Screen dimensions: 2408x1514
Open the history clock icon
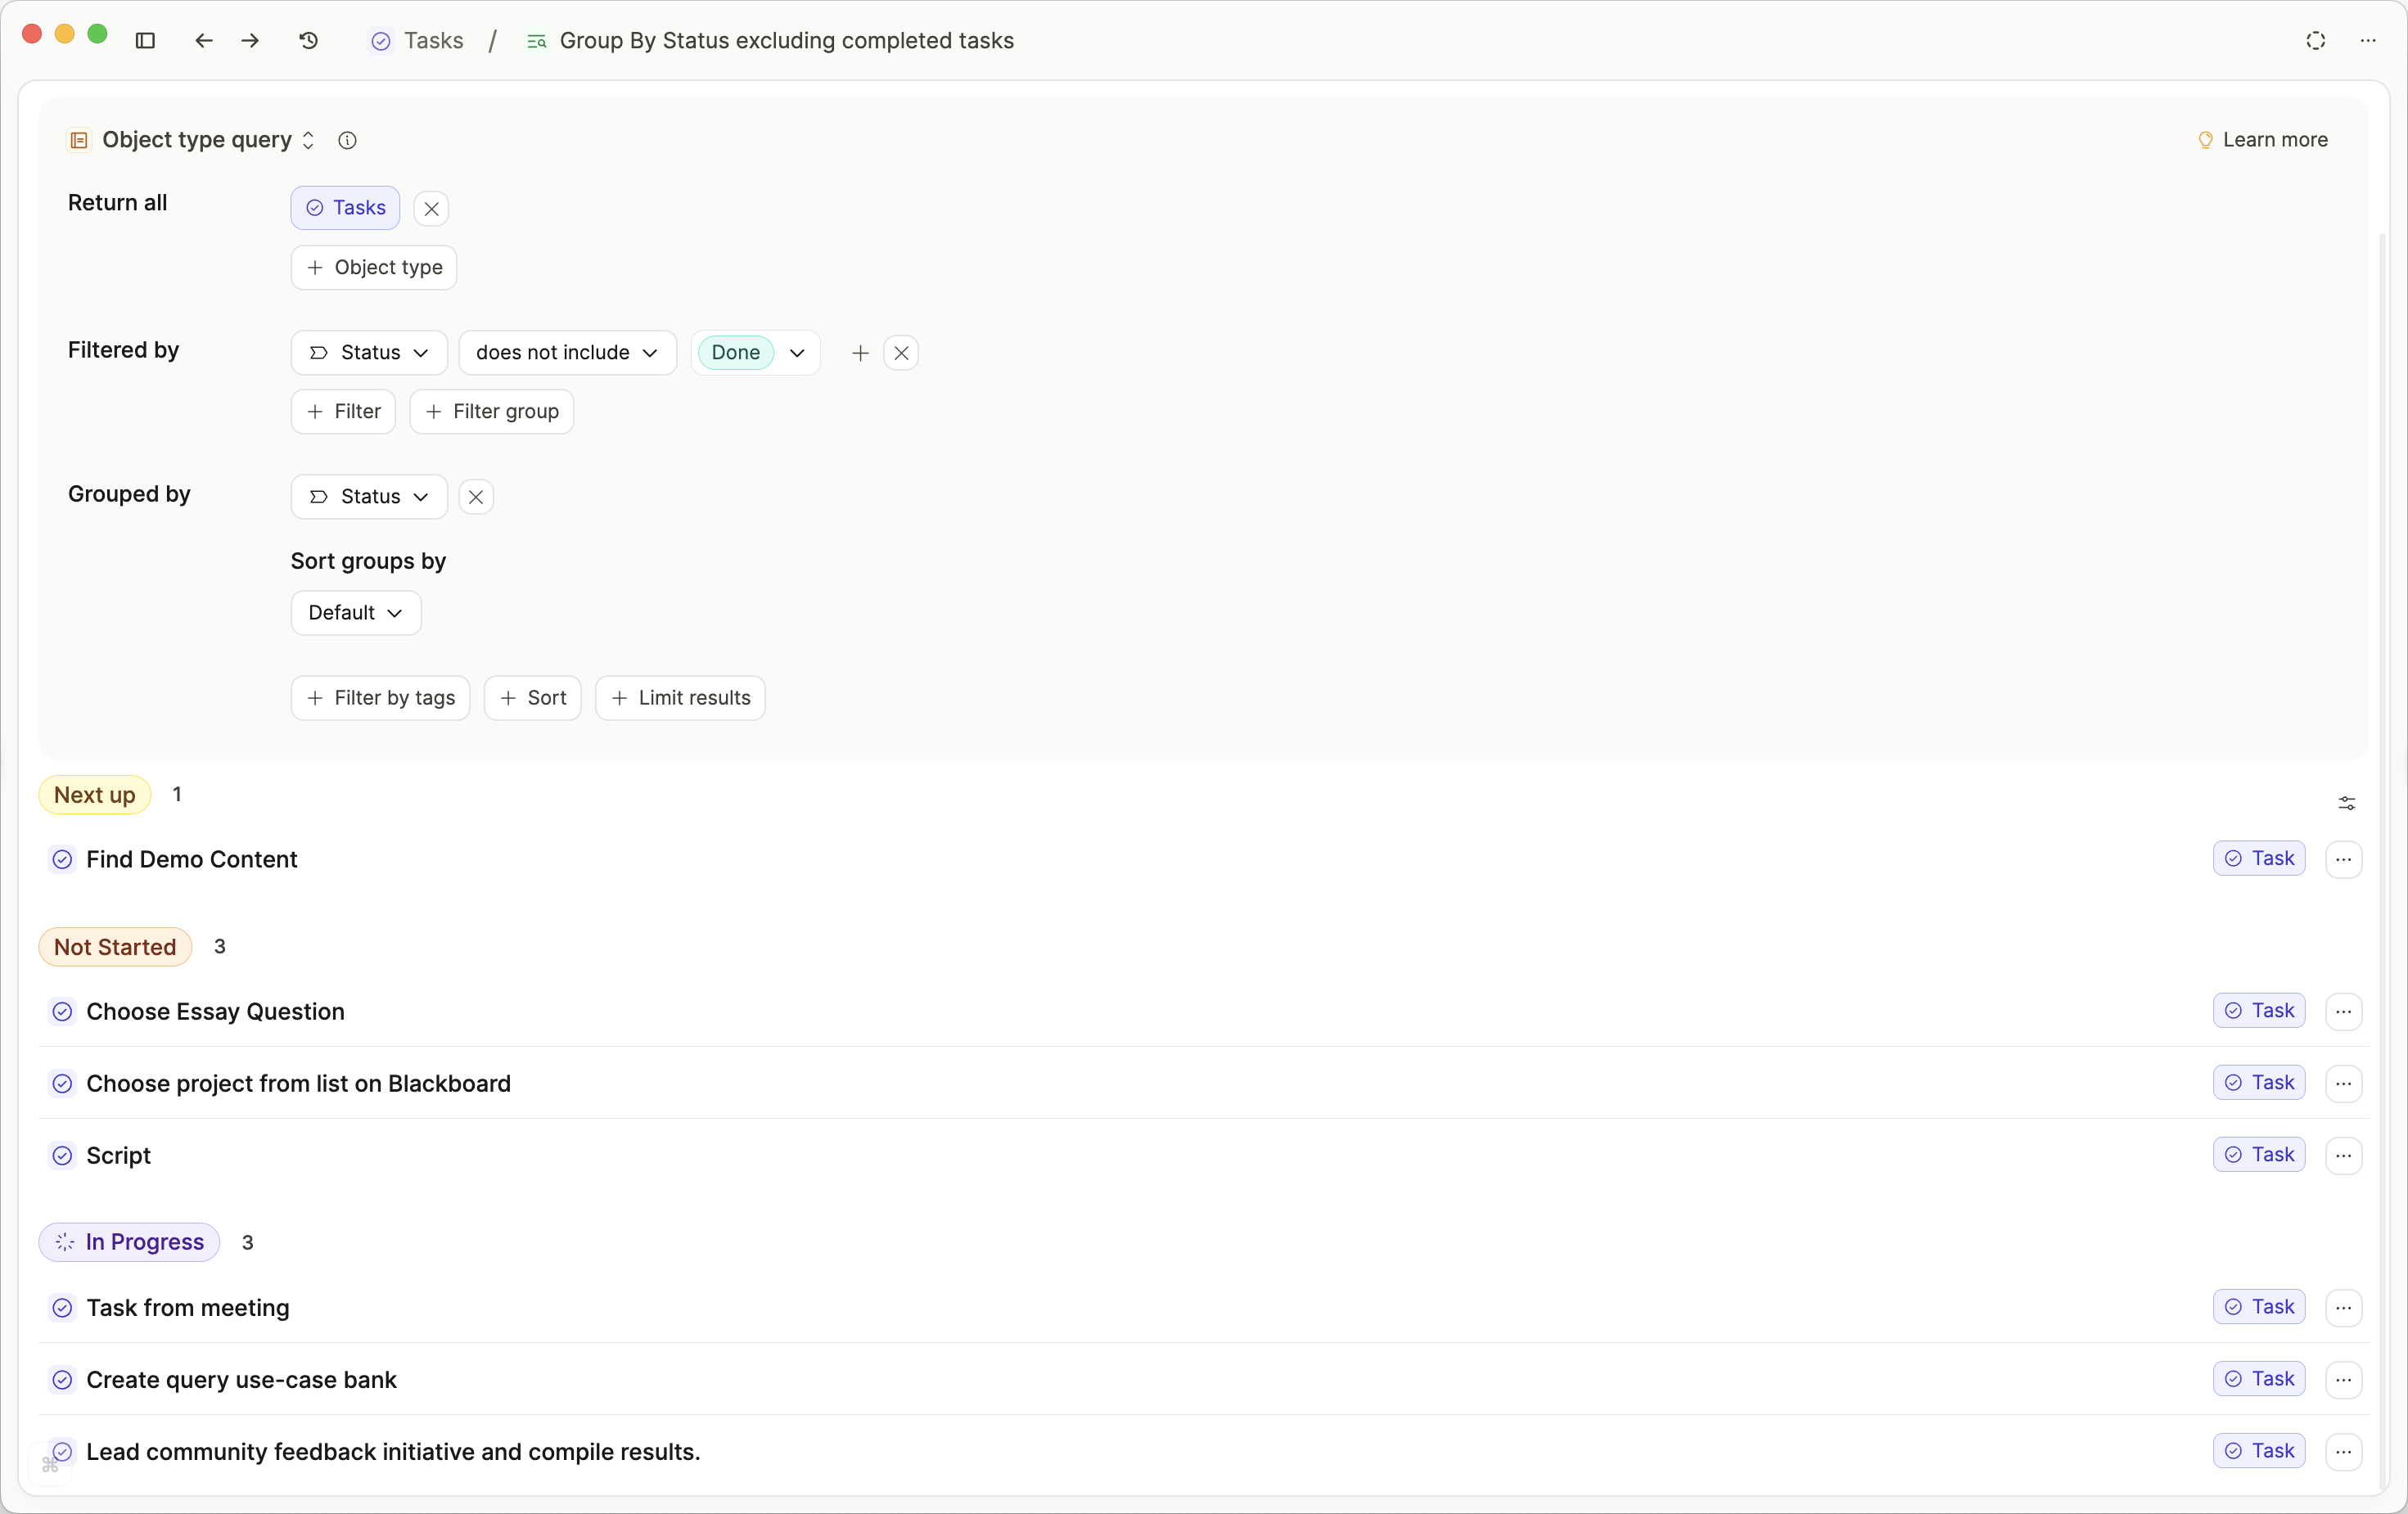click(x=308, y=40)
